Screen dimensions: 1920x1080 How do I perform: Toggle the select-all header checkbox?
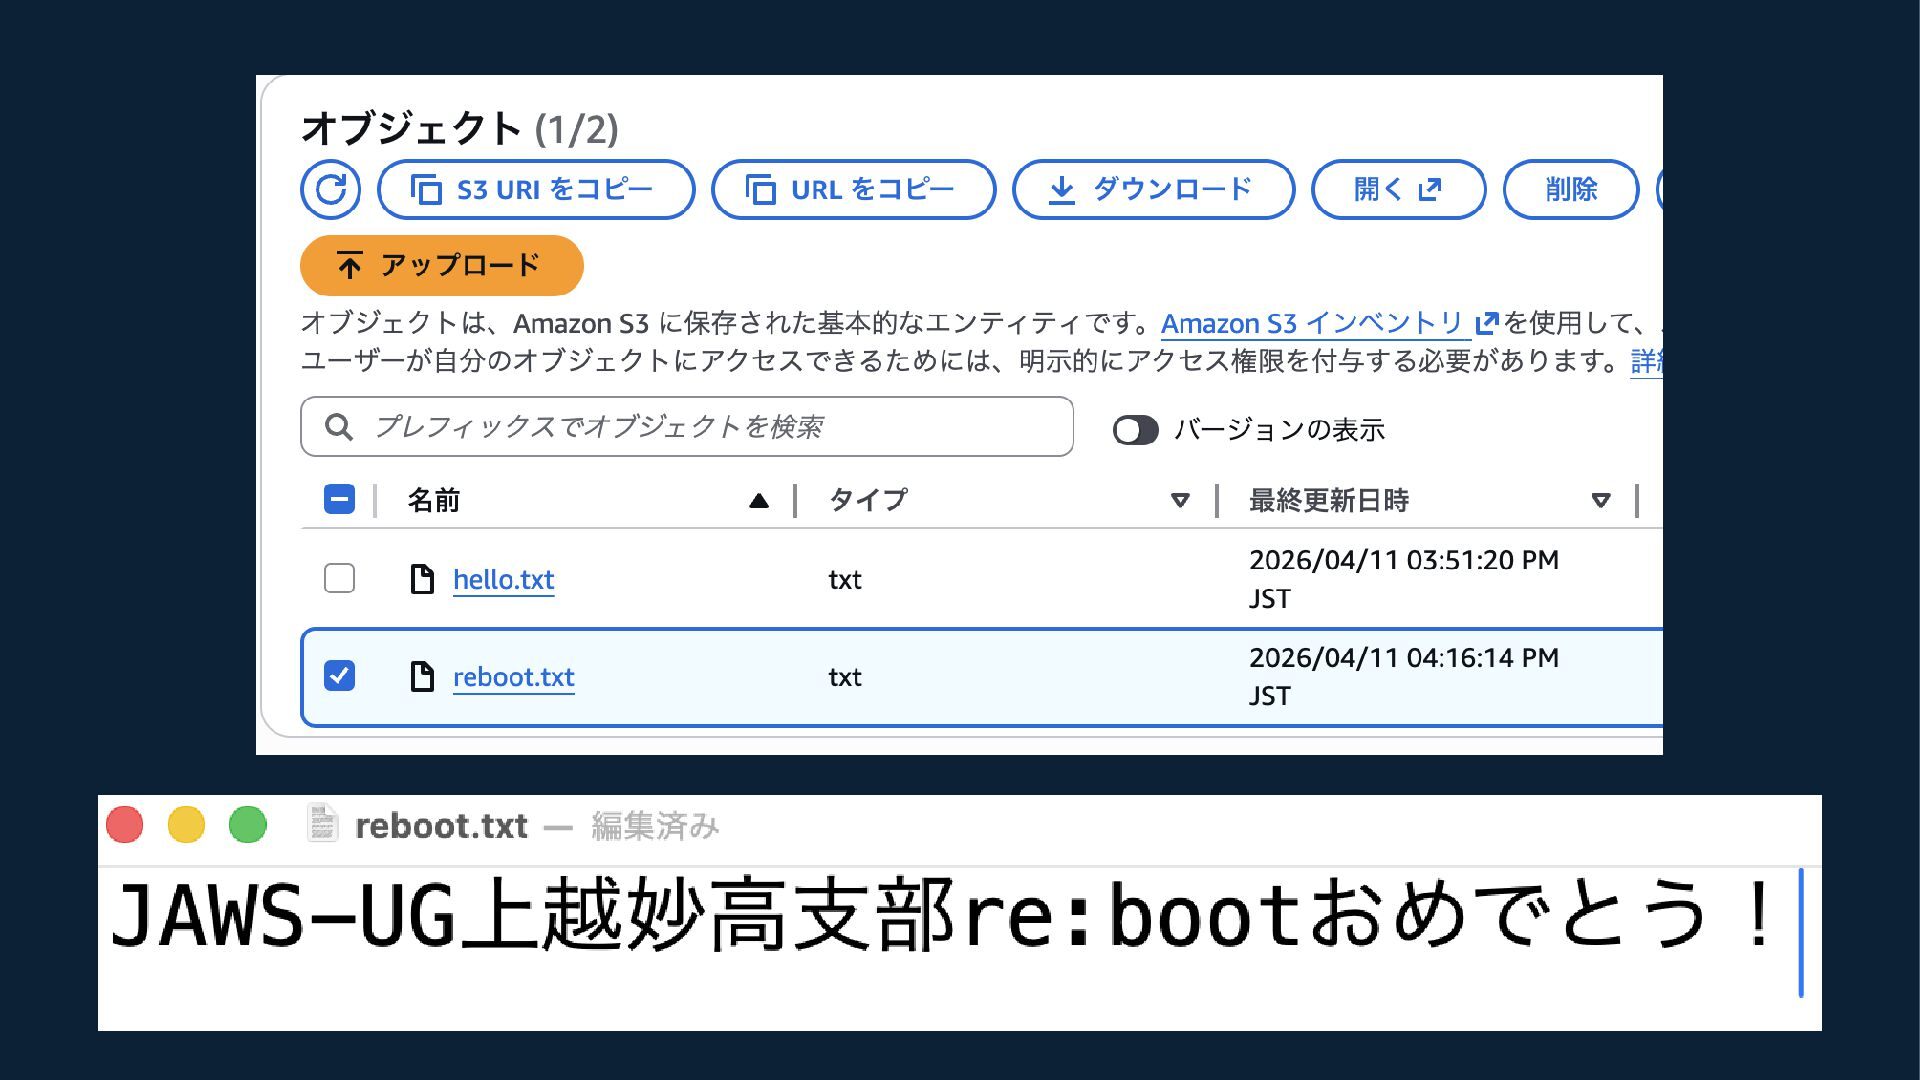tap(339, 499)
